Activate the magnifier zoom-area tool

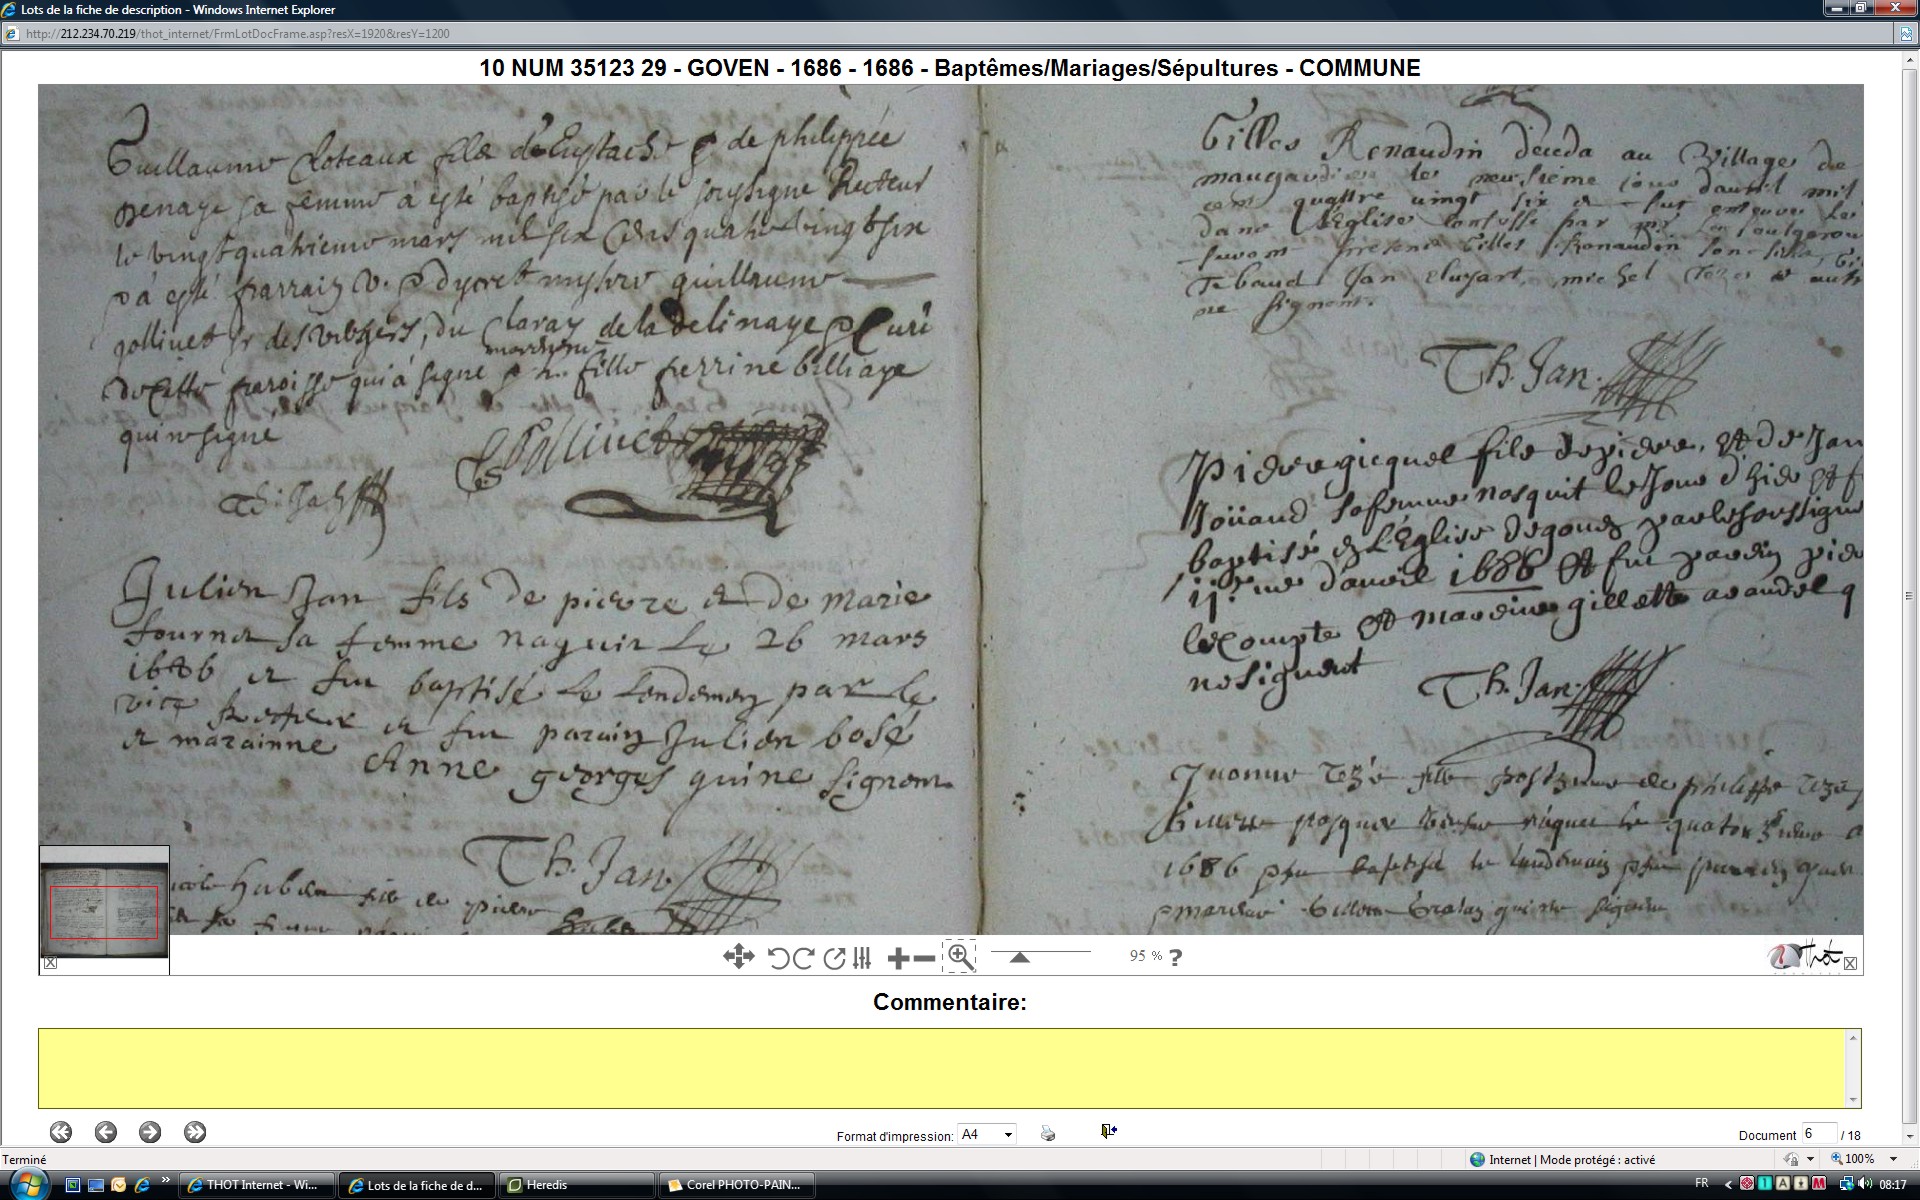tap(959, 956)
